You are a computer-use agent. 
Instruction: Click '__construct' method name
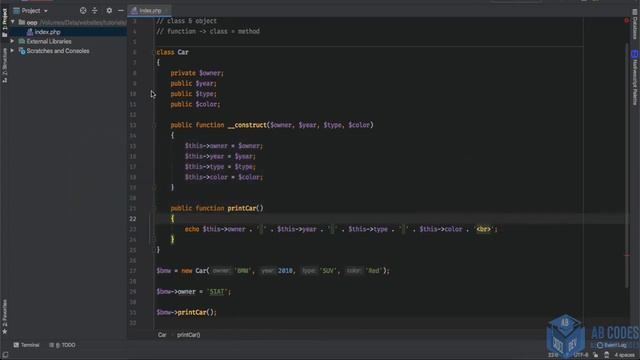tap(247, 125)
